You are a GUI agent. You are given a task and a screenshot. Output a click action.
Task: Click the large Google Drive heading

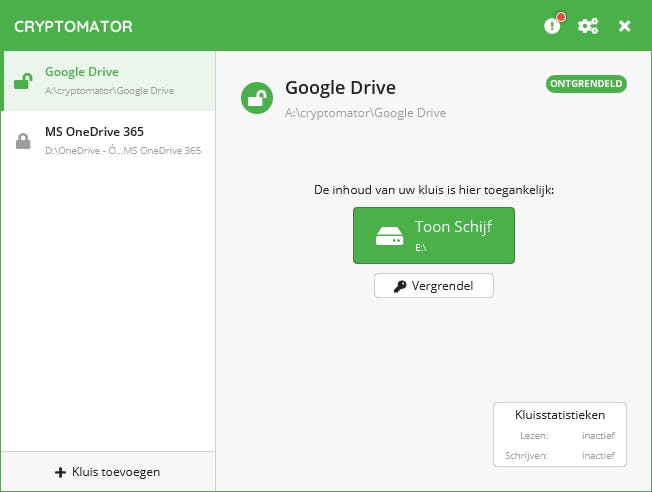pyautogui.click(x=341, y=88)
